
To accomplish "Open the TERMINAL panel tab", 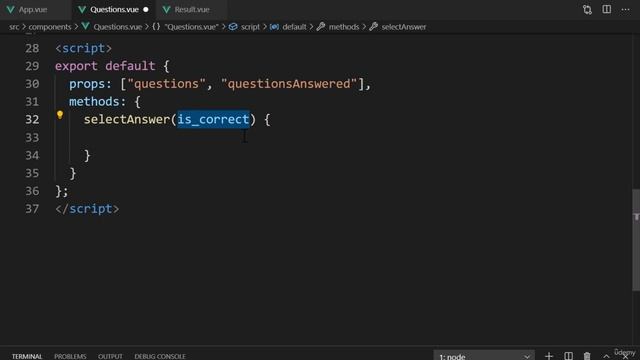I will pyautogui.click(x=27, y=356).
